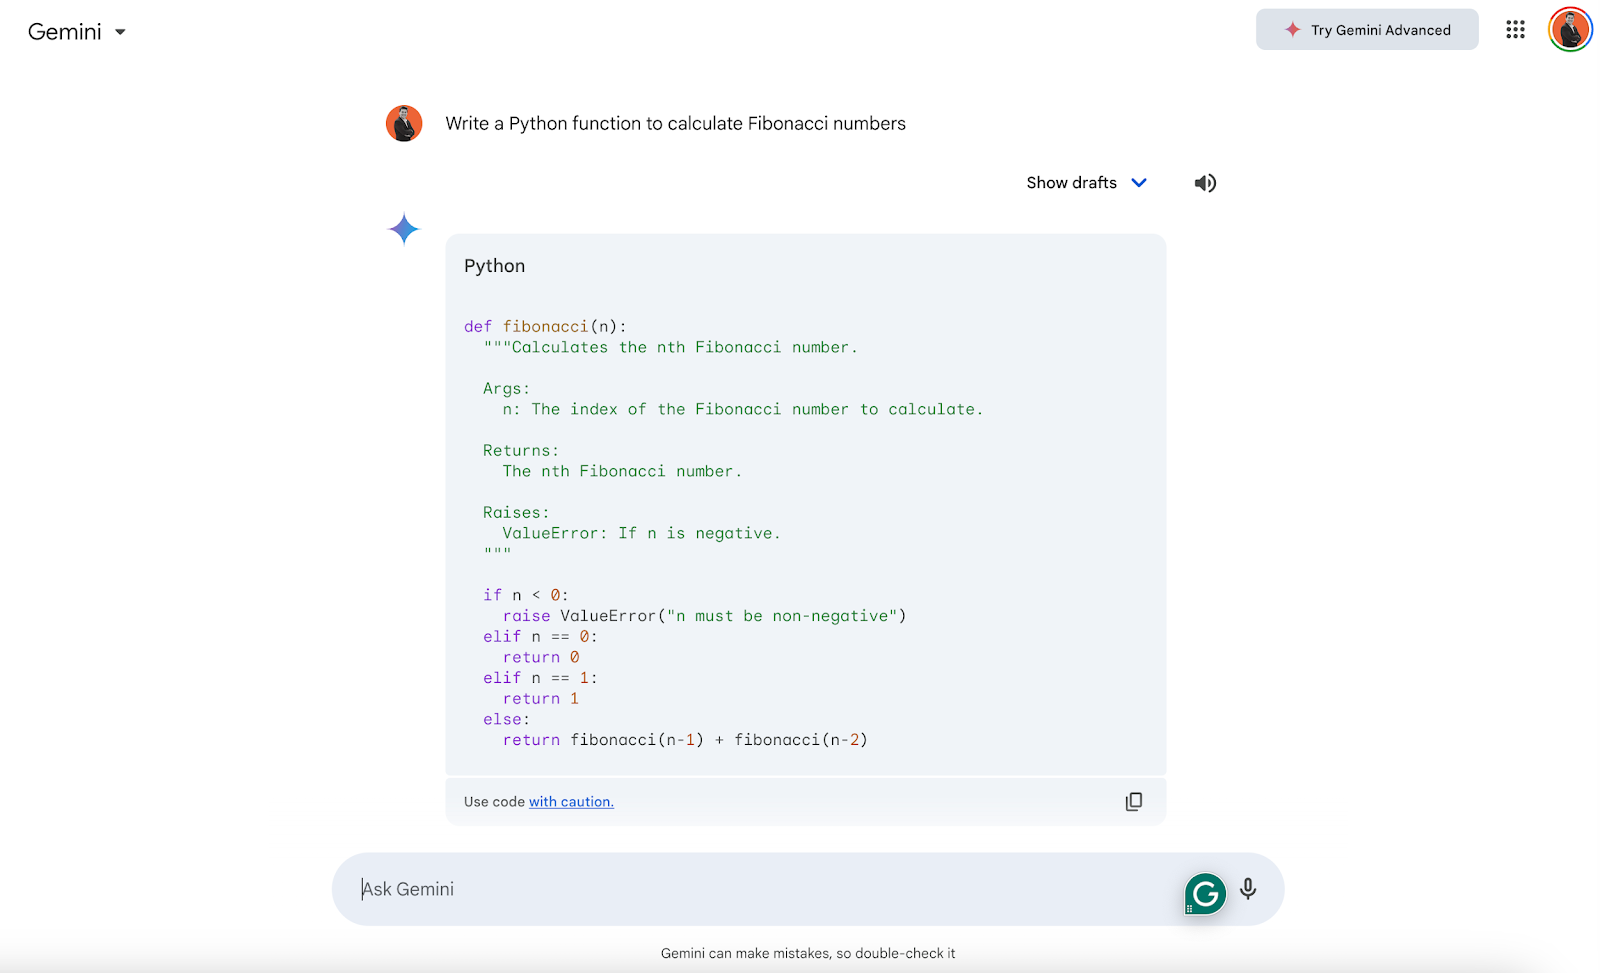Click the Ask Gemini input field
The height and width of the screenshot is (973, 1600).
[700, 889]
